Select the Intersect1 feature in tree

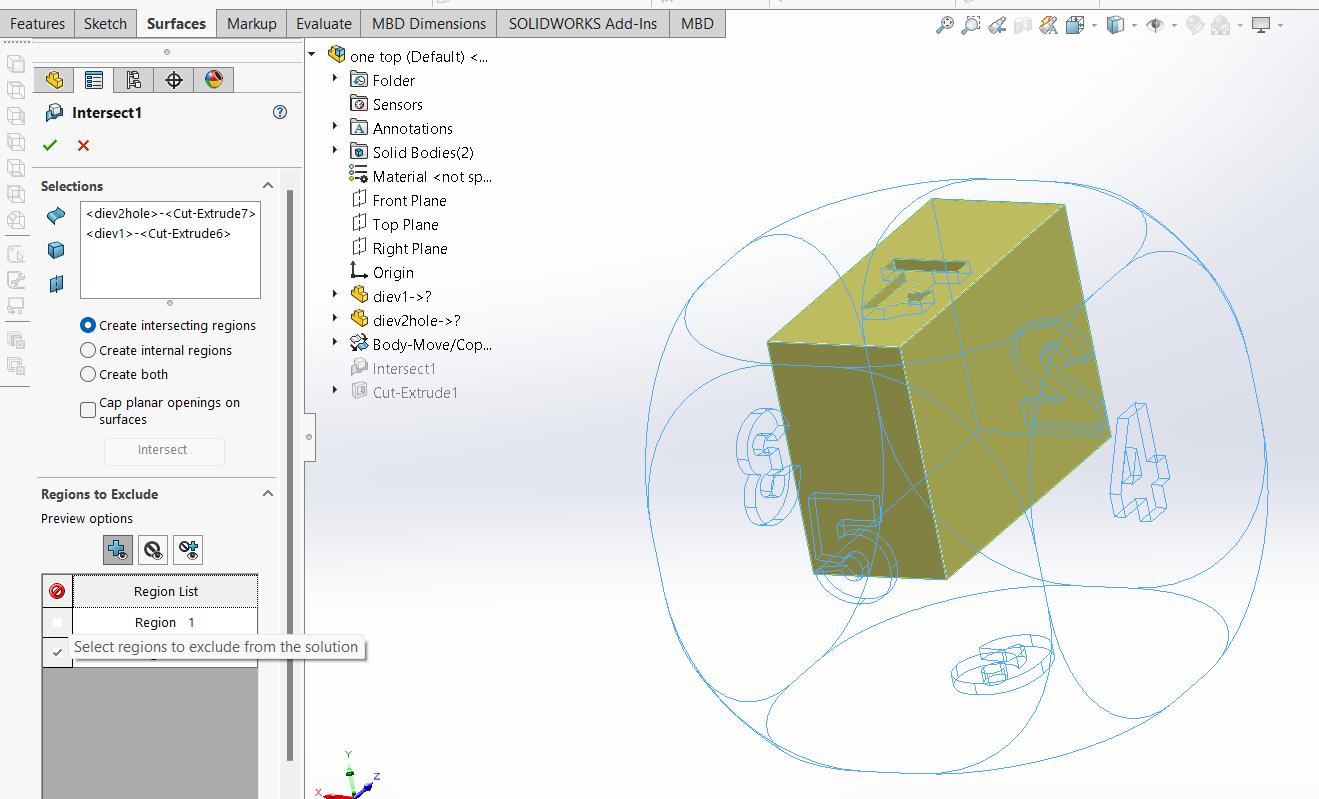404,368
